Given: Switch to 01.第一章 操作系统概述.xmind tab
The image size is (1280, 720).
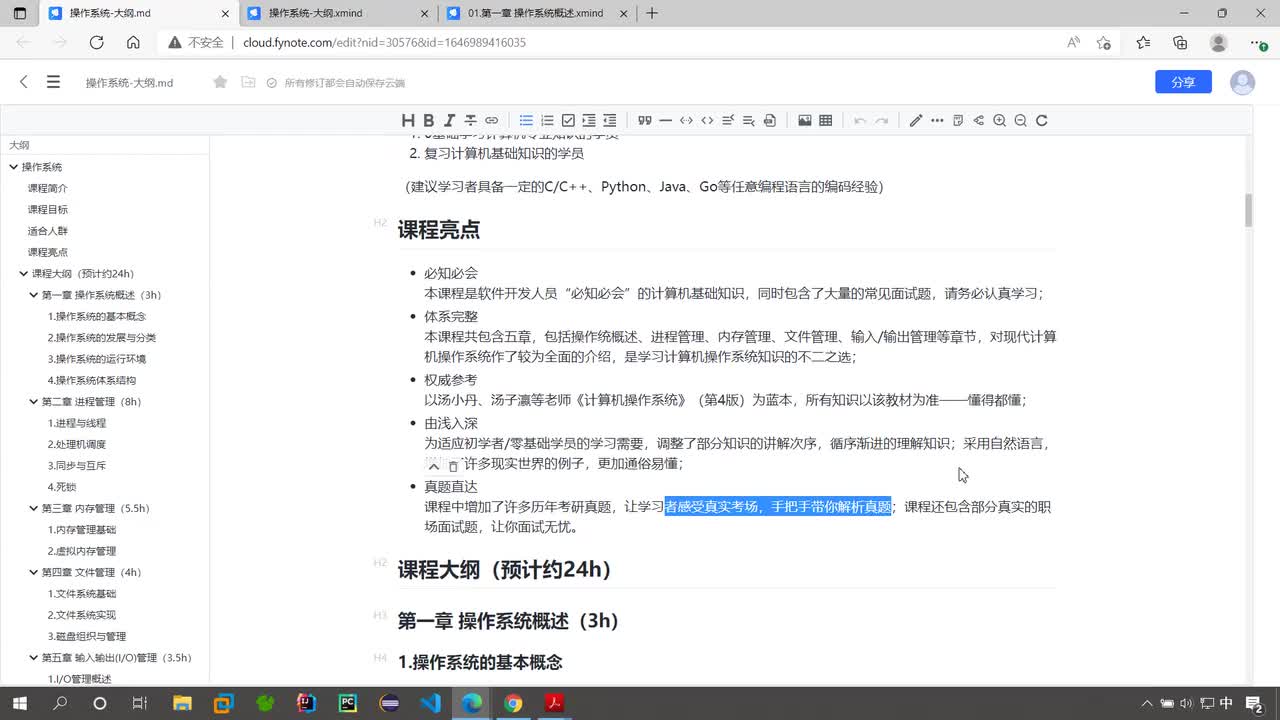Looking at the screenshot, I should click(x=537, y=13).
